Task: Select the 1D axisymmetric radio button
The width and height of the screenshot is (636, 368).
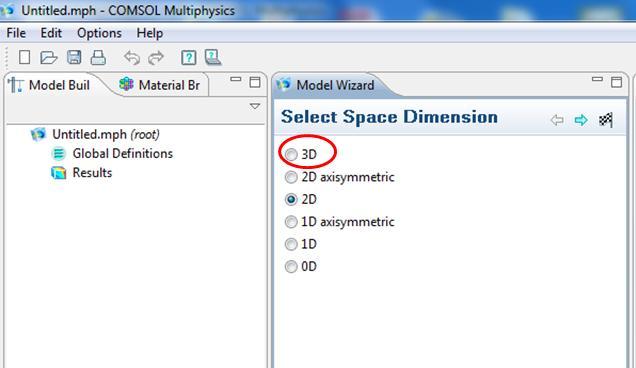Action: click(x=291, y=222)
